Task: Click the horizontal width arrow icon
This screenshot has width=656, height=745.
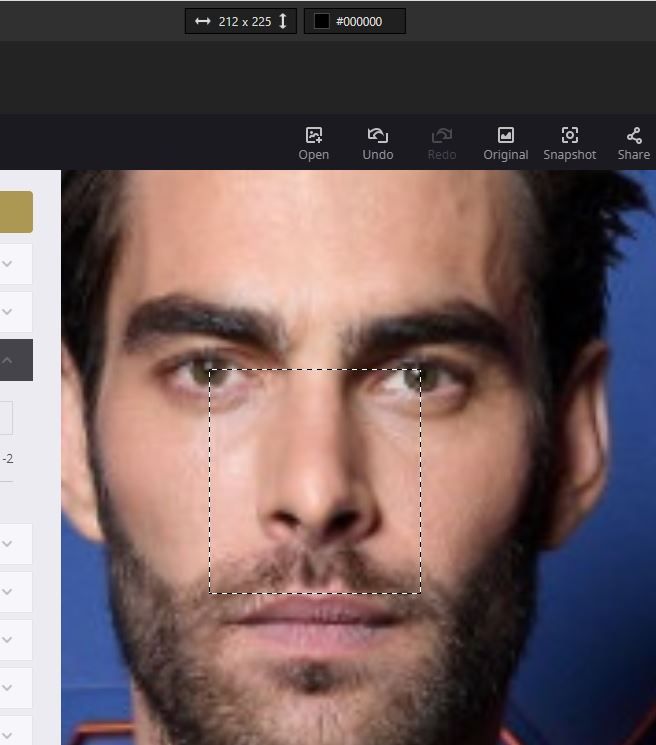Action: [x=202, y=21]
